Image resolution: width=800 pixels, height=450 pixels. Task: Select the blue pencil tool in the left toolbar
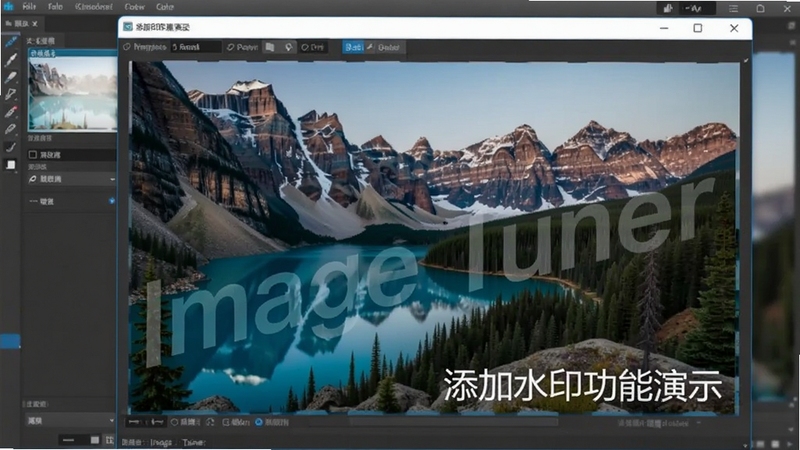point(11,42)
